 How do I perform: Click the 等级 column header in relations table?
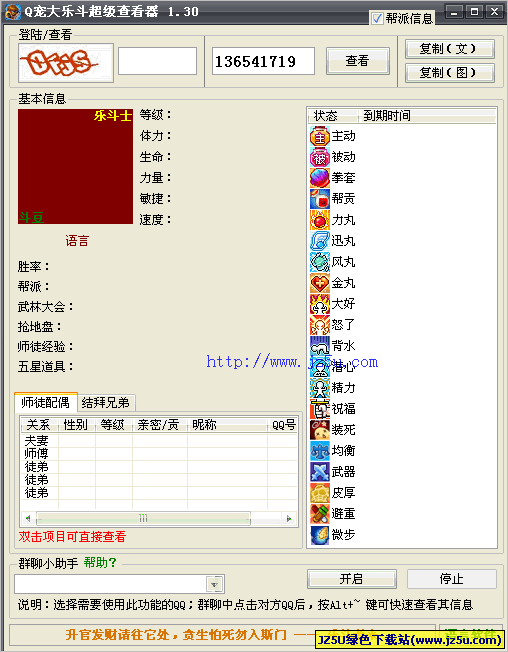tap(113, 425)
